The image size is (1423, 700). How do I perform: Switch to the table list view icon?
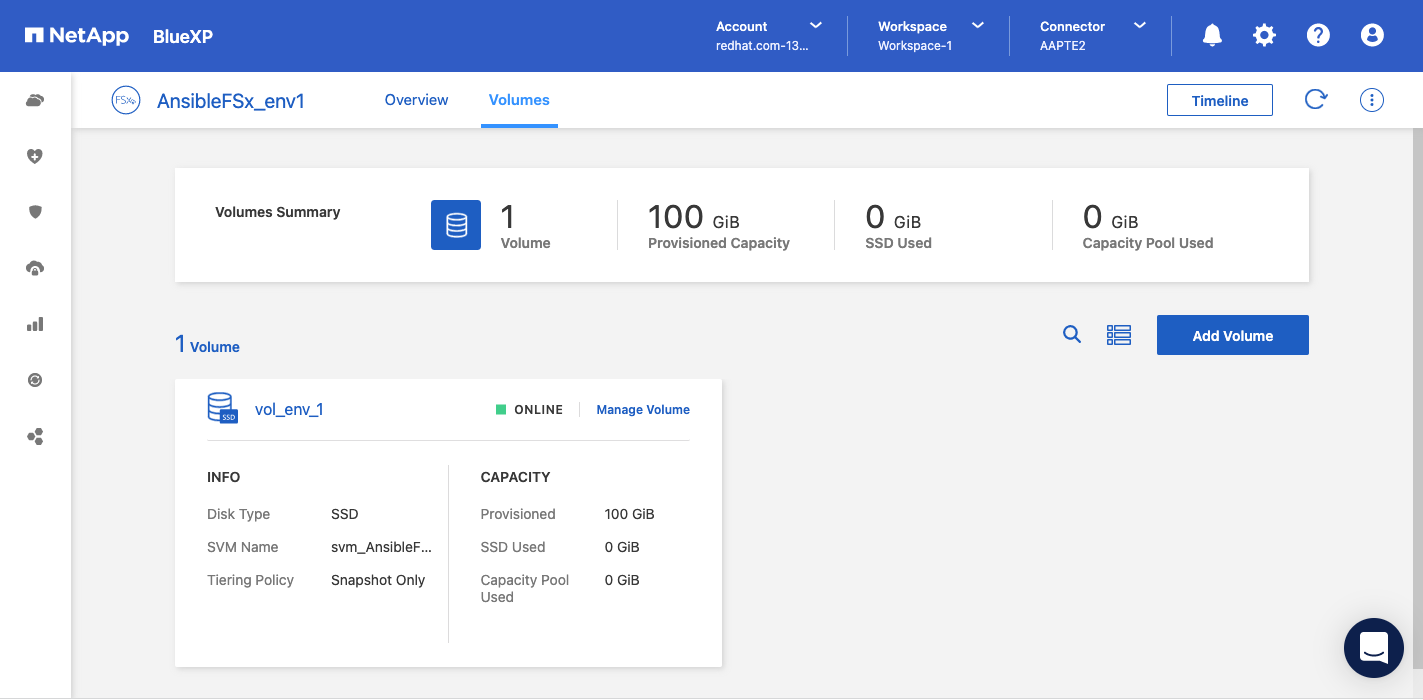[1118, 335]
